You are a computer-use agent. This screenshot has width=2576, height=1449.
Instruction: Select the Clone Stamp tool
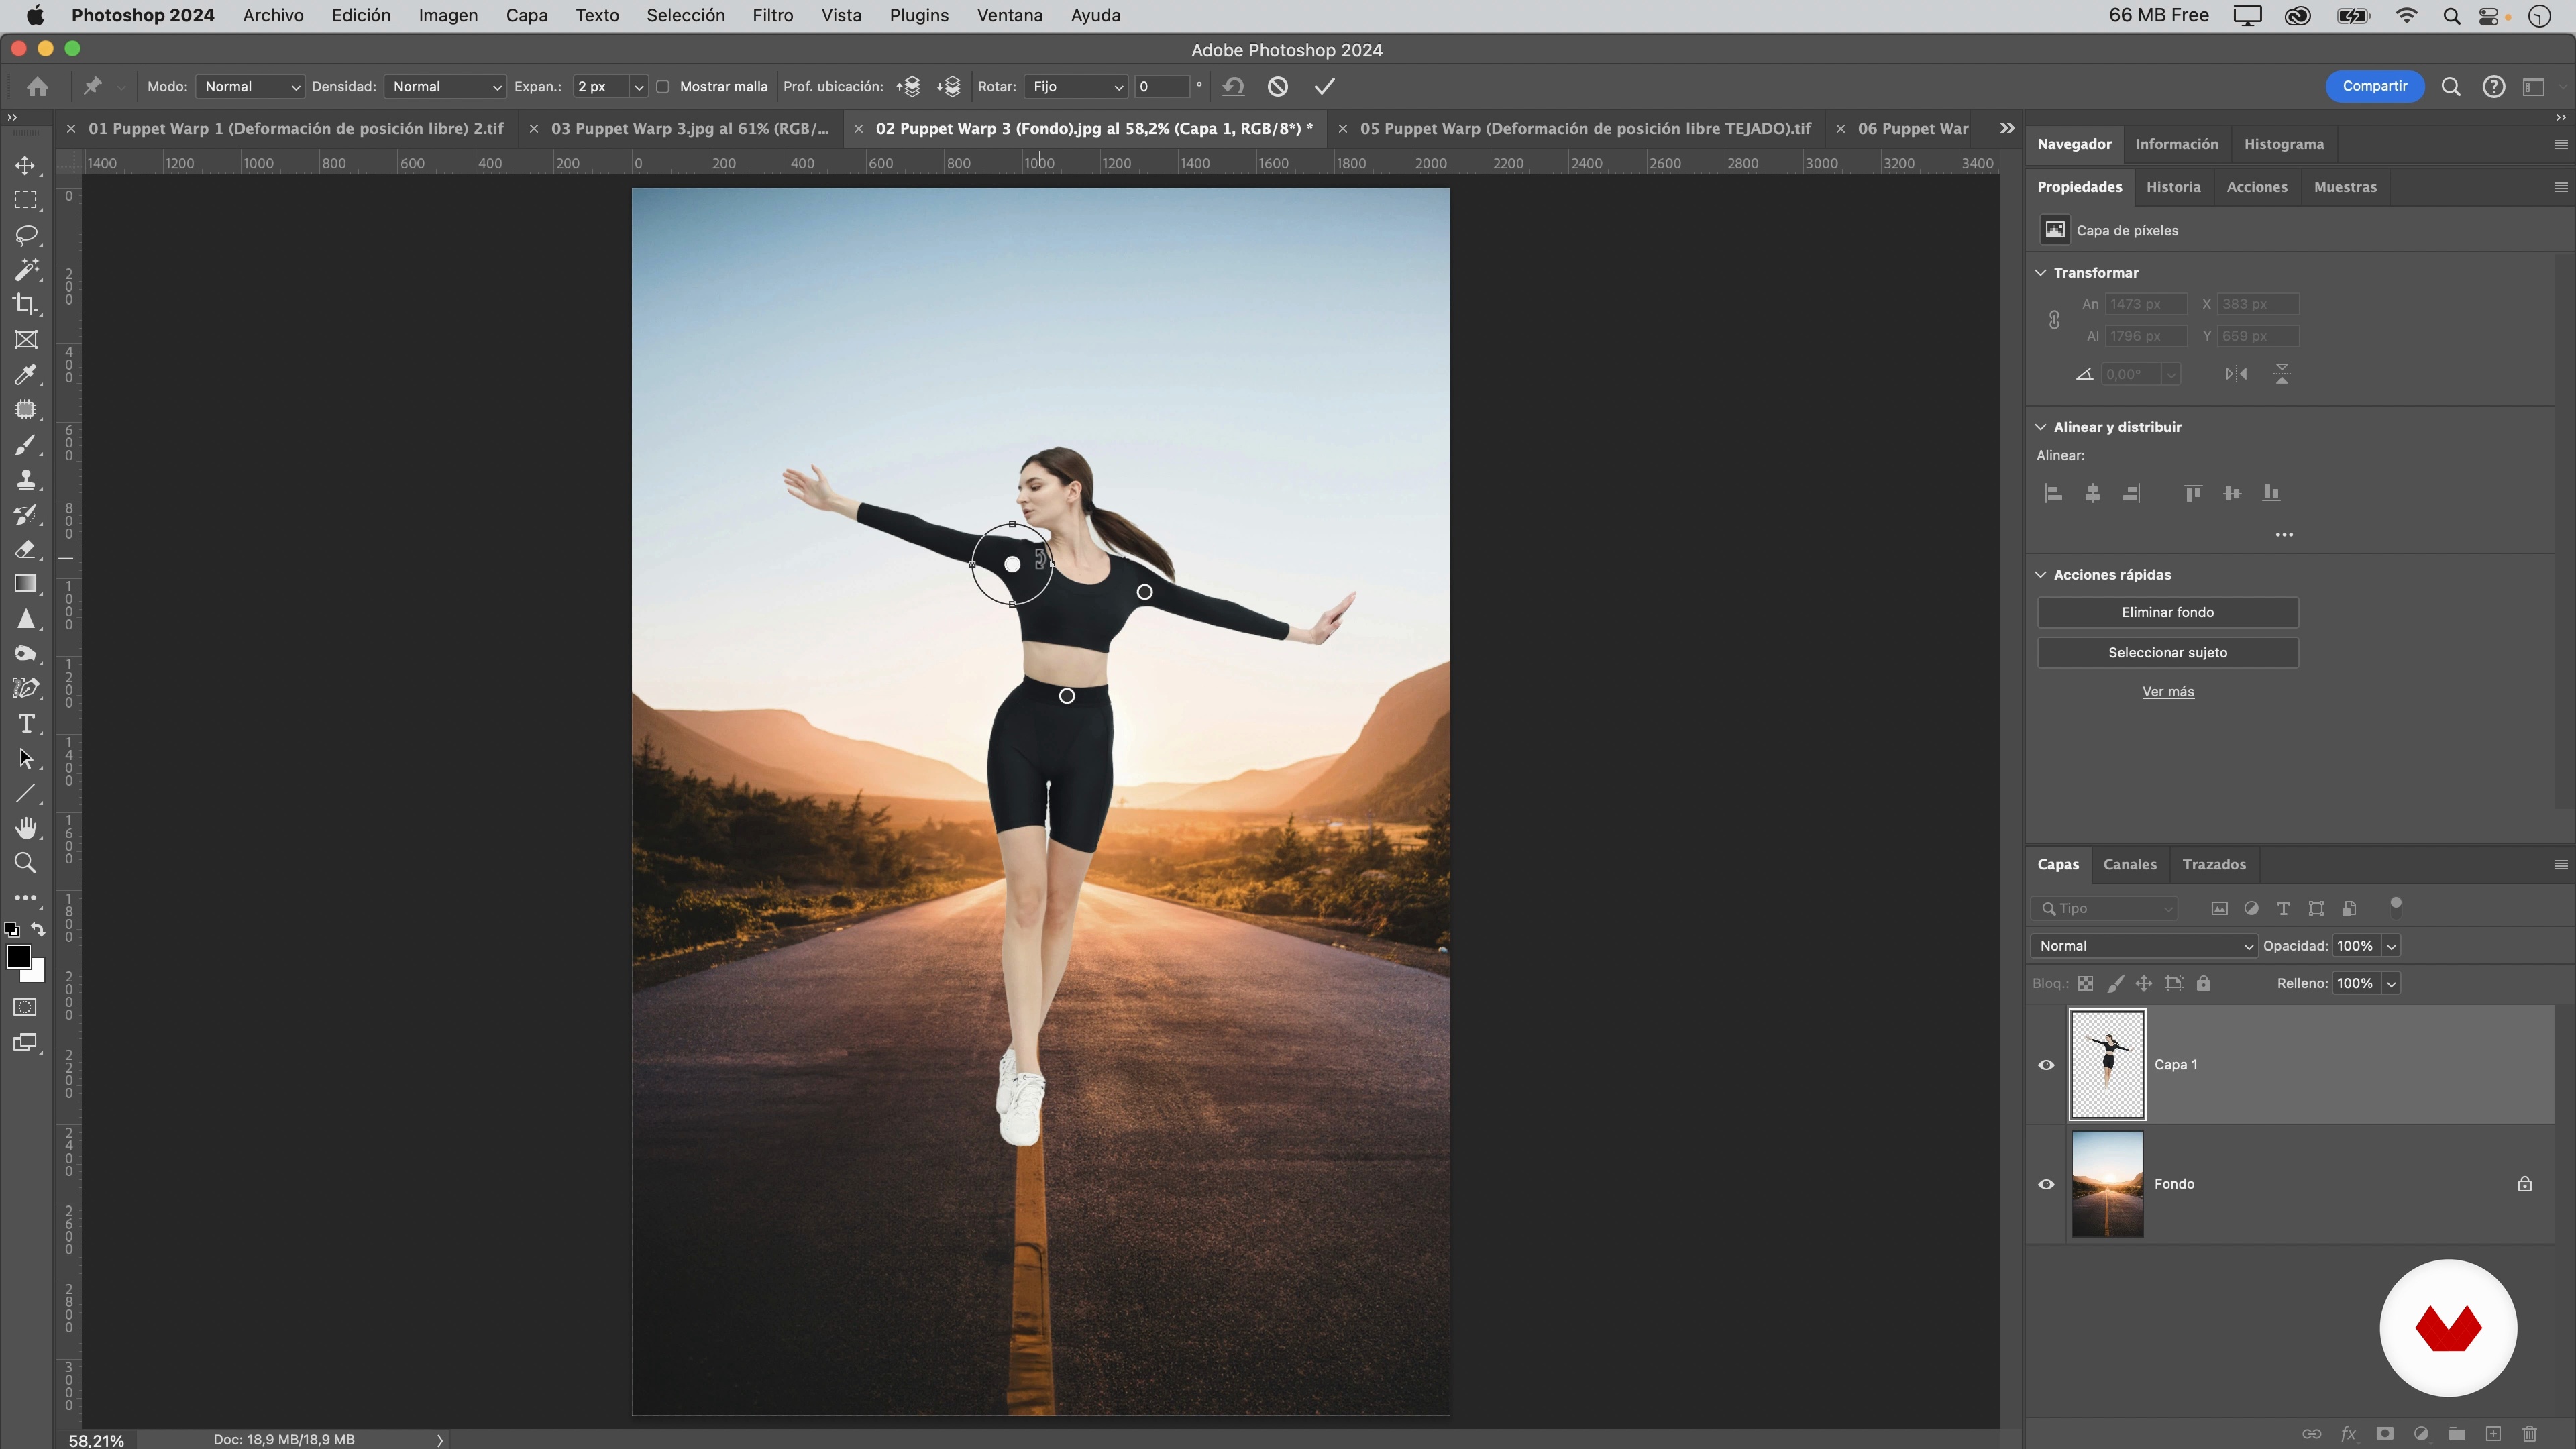26,479
